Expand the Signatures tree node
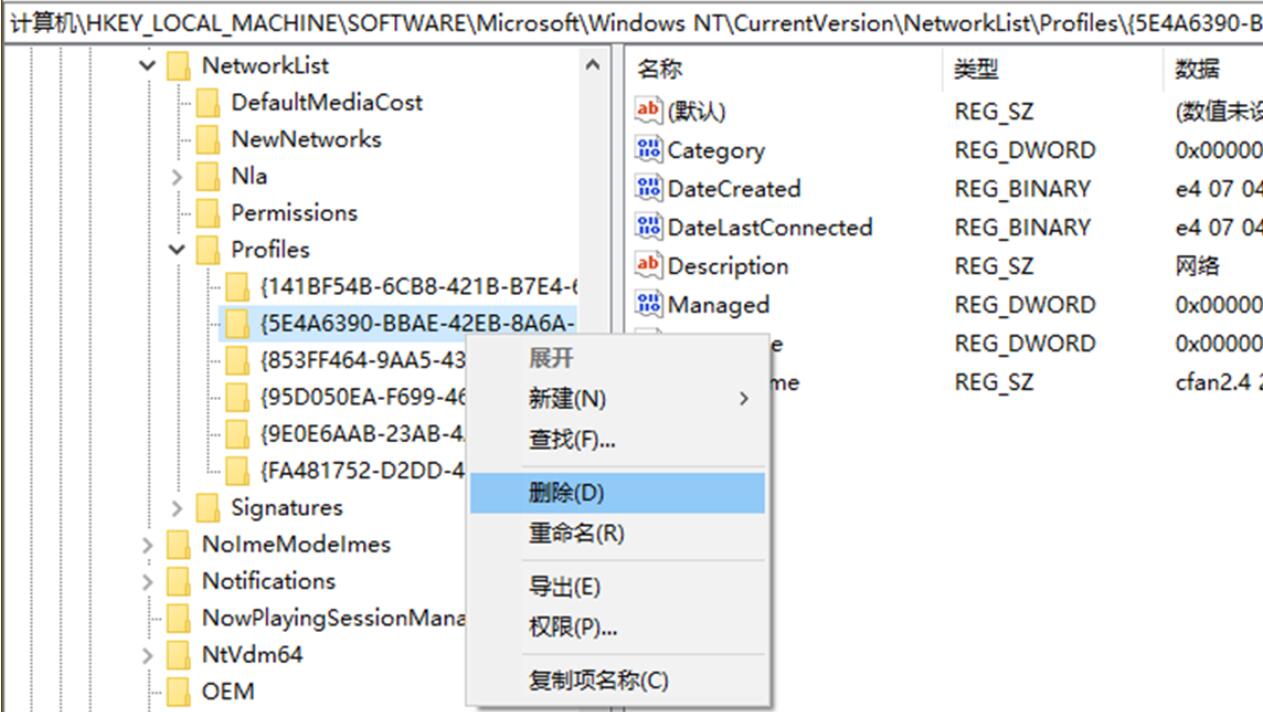The image size is (1263, 712). click(x=178, y=508)
